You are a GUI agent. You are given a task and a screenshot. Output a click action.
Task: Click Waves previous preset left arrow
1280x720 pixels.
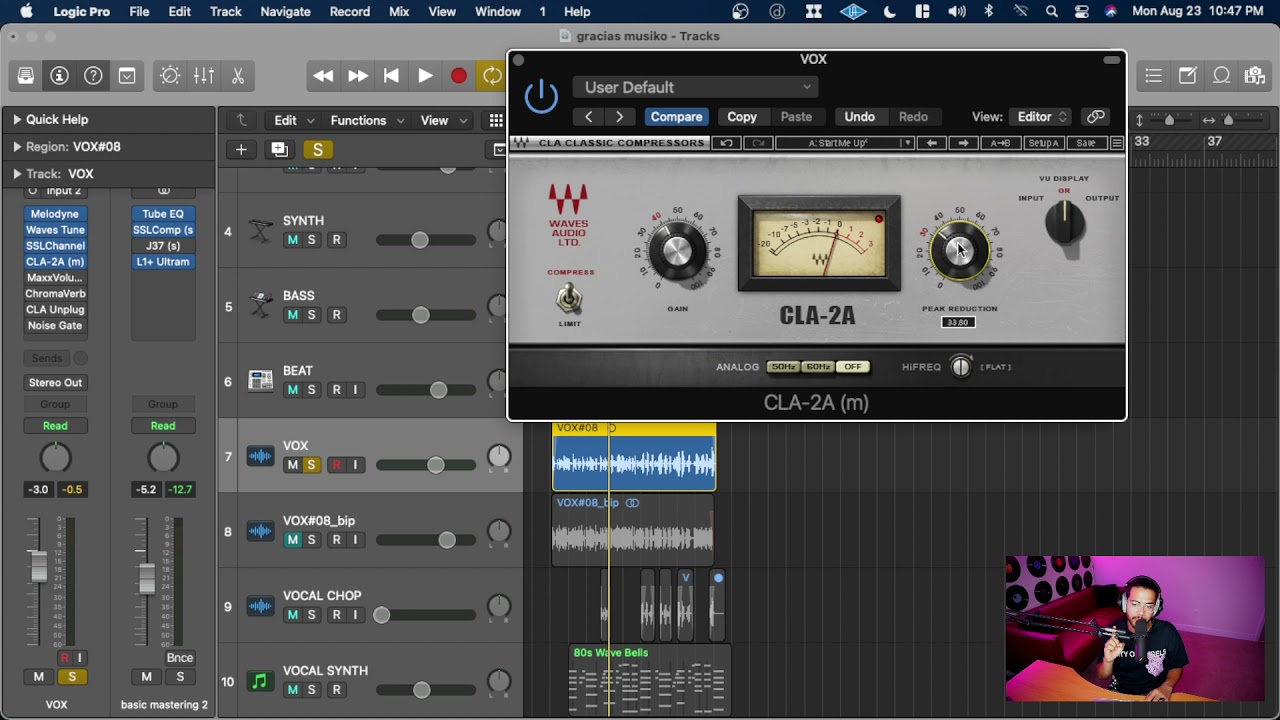(932, 143)
